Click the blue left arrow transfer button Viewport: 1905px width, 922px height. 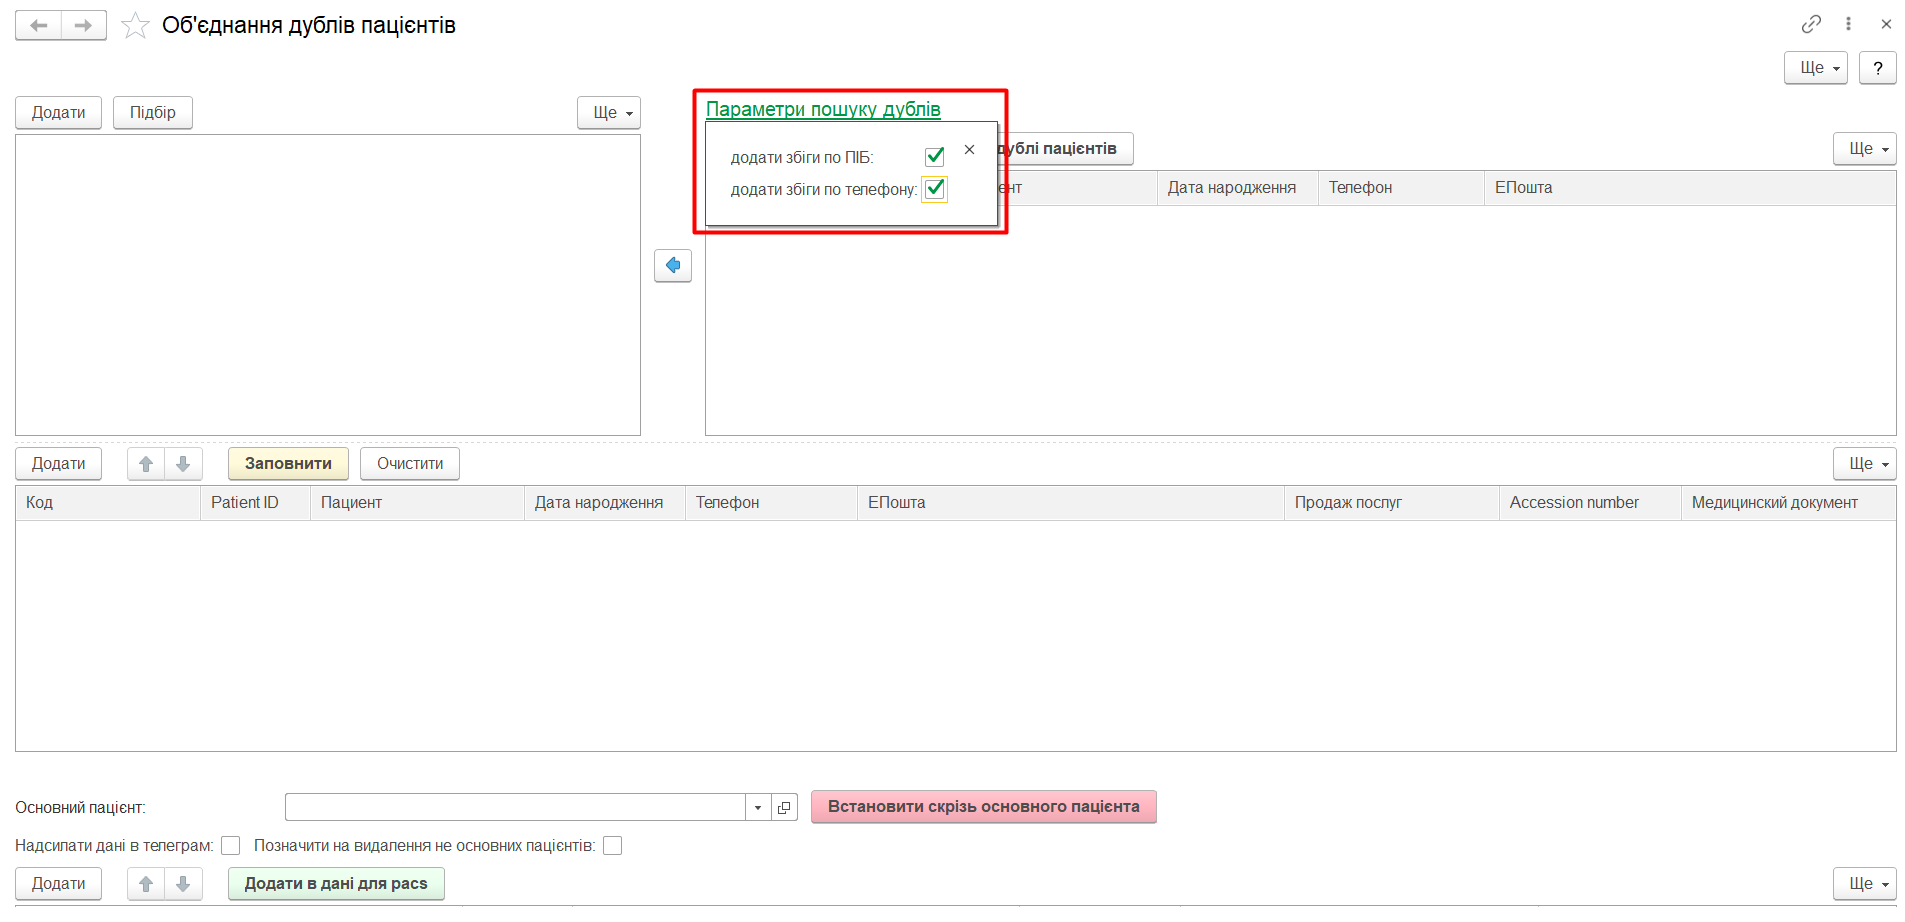pyautogui.click(x=673, y=265)
